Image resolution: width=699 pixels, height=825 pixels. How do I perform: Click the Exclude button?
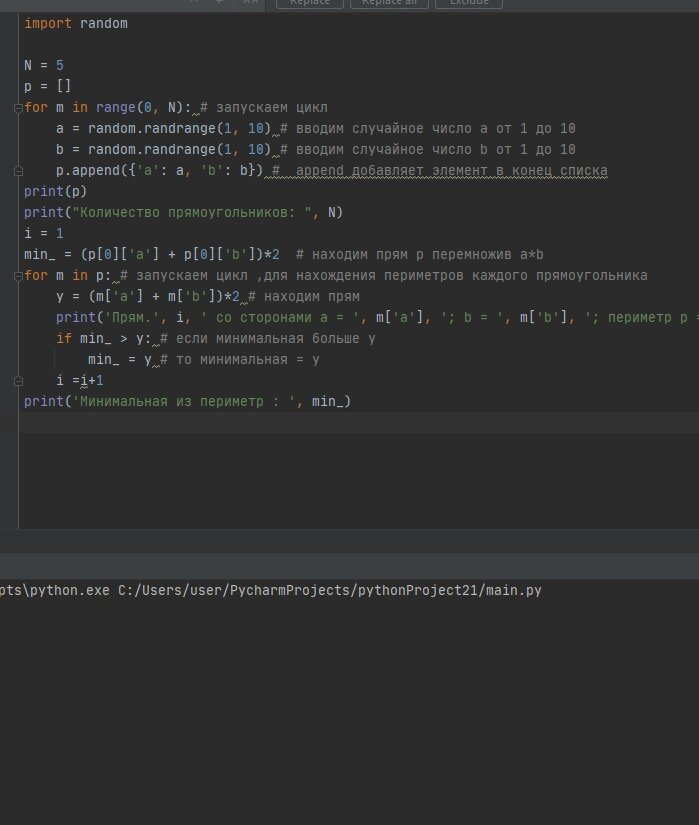click(x=469, y=3)
